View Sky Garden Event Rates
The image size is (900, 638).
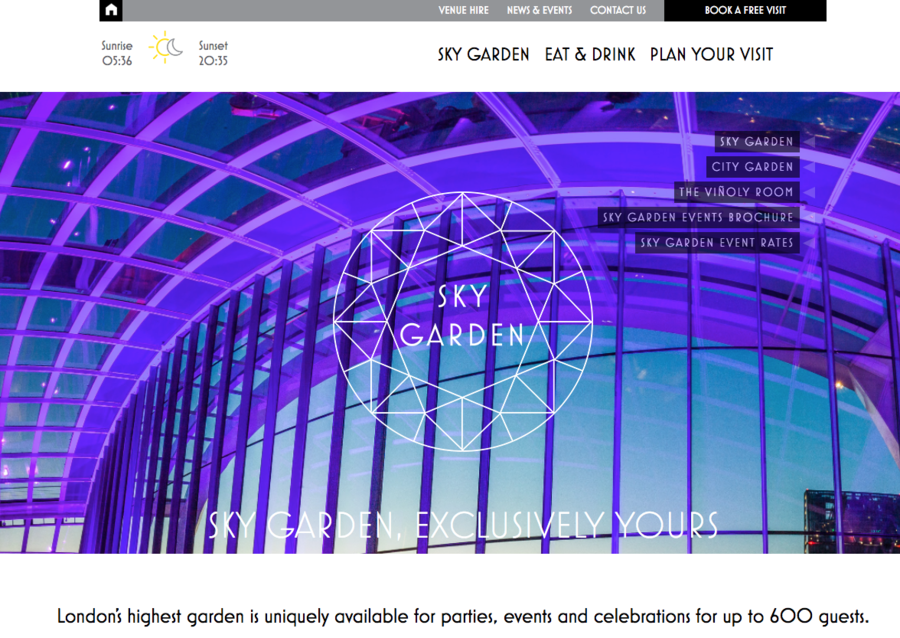[717, 243]
